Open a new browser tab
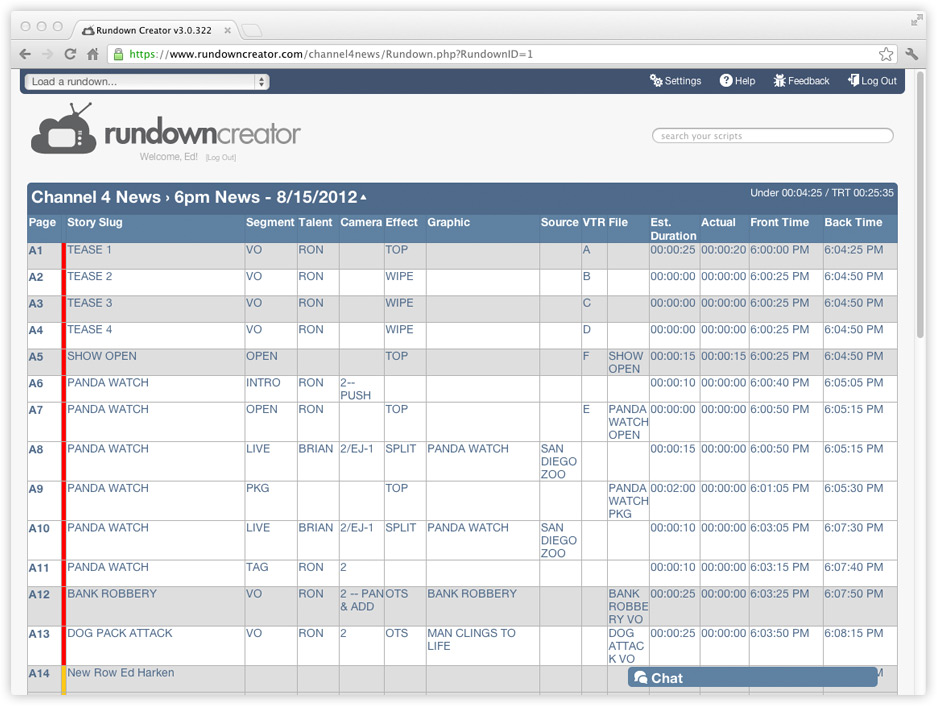The width and height of the screenshot is (937, 706). [x=252, y=30]
